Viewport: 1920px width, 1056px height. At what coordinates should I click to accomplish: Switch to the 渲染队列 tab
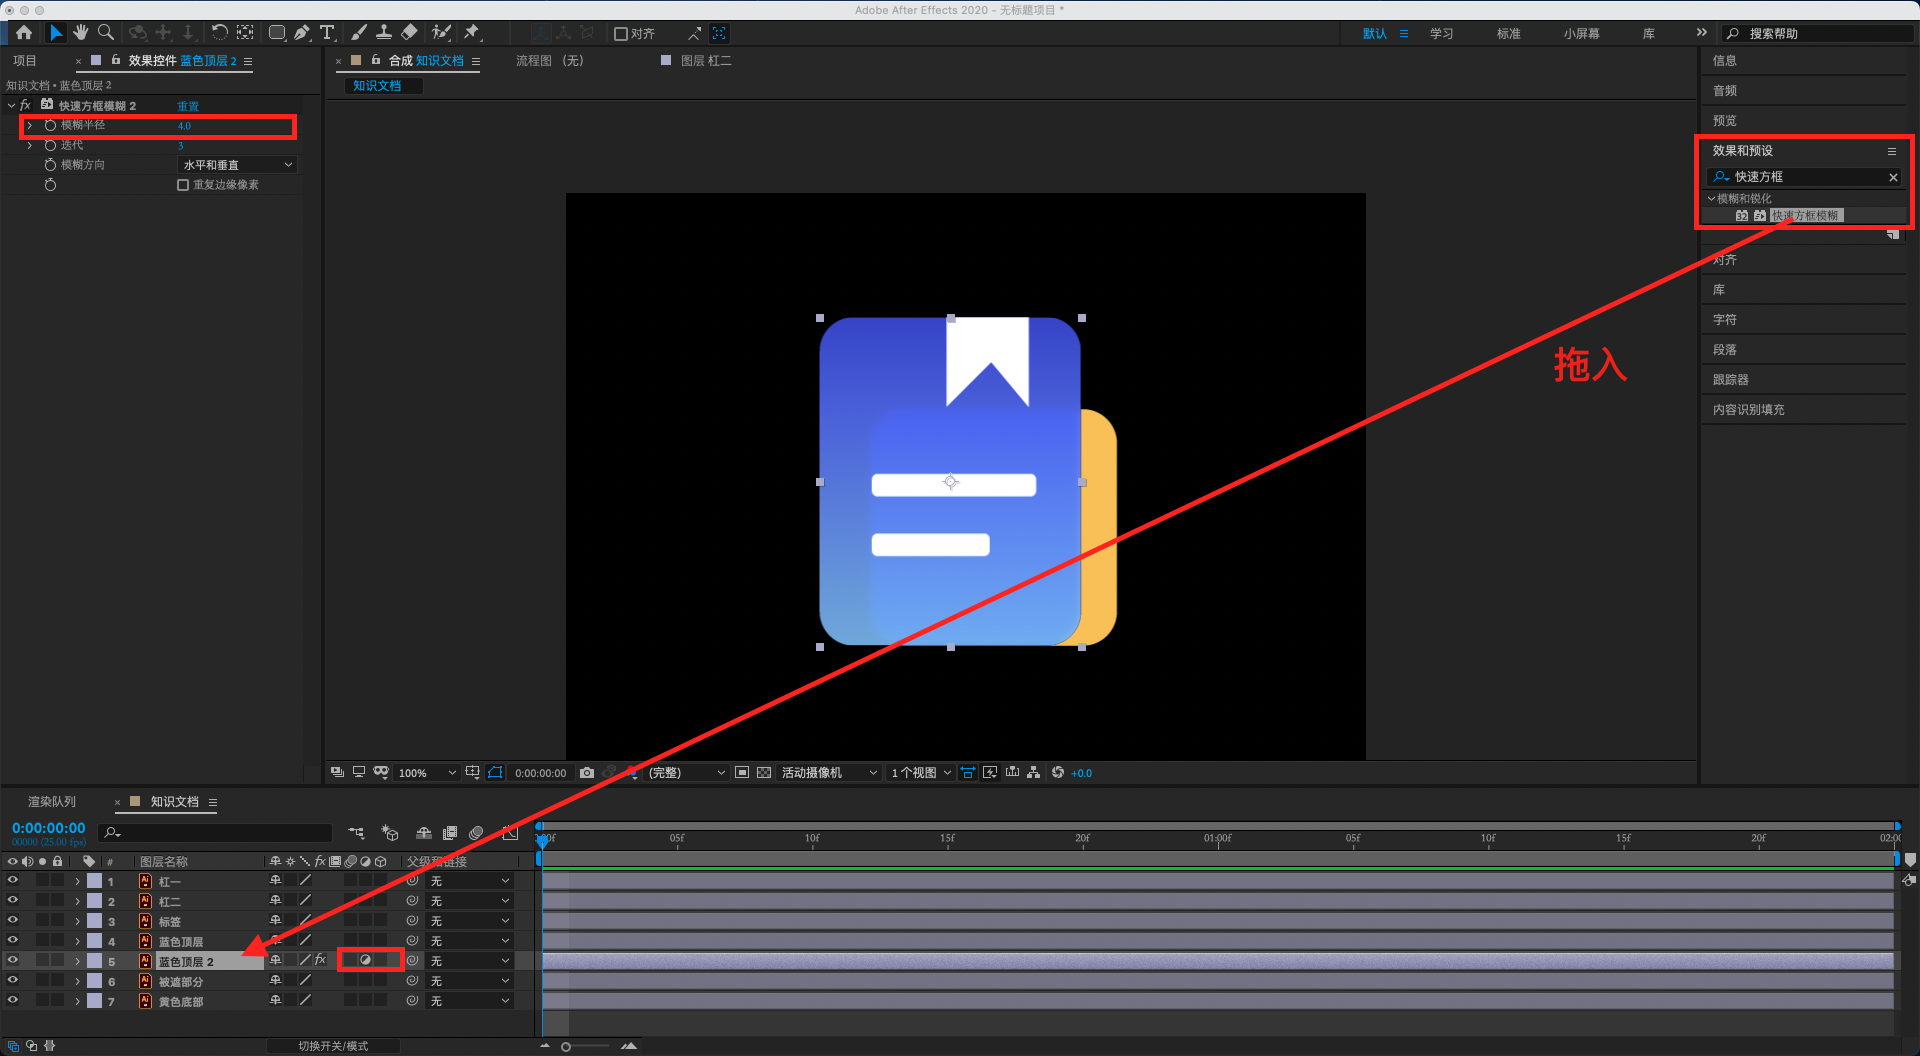tap(52, 802)
